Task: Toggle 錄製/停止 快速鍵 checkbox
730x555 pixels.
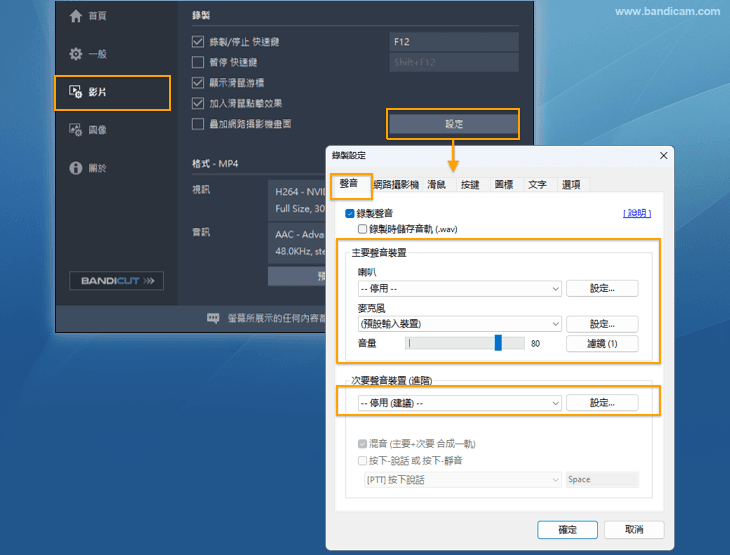Action: (x=198, y=42)
